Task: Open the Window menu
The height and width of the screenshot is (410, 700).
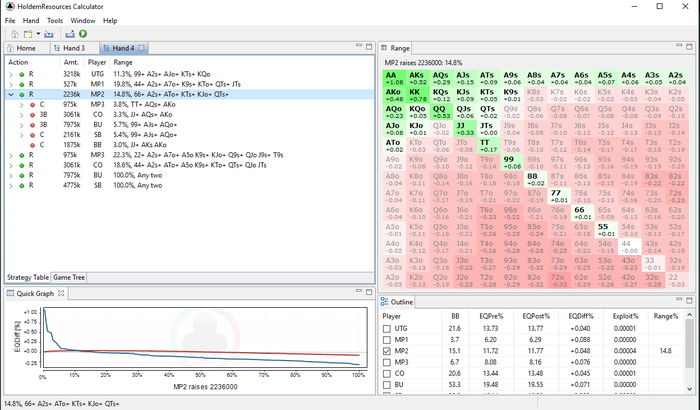Action: coord(83,21)
